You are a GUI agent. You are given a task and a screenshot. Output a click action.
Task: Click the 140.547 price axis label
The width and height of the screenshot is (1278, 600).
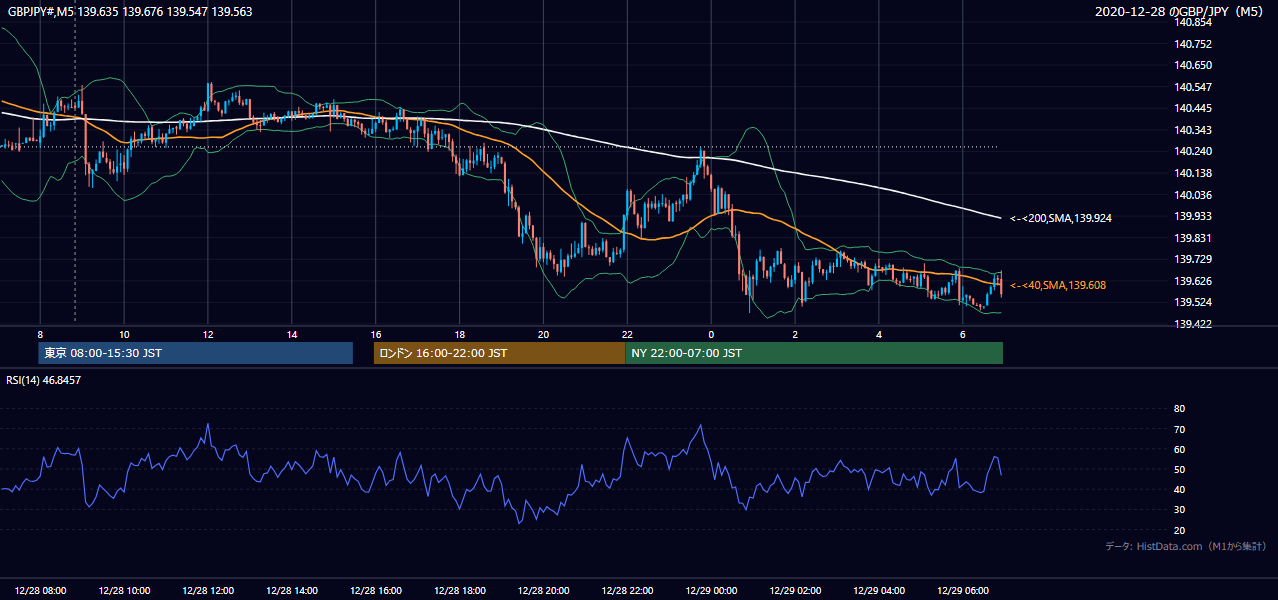pos(1194,87)
